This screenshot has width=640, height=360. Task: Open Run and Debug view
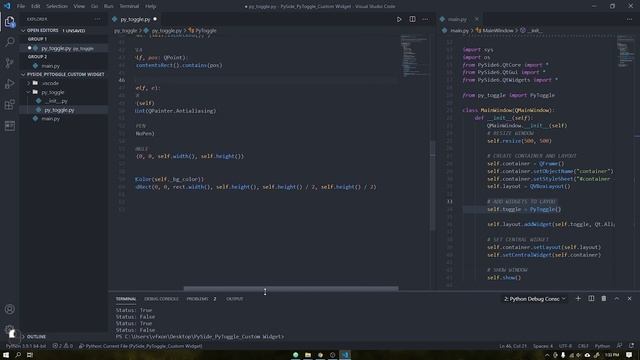(x=10, y=84)
